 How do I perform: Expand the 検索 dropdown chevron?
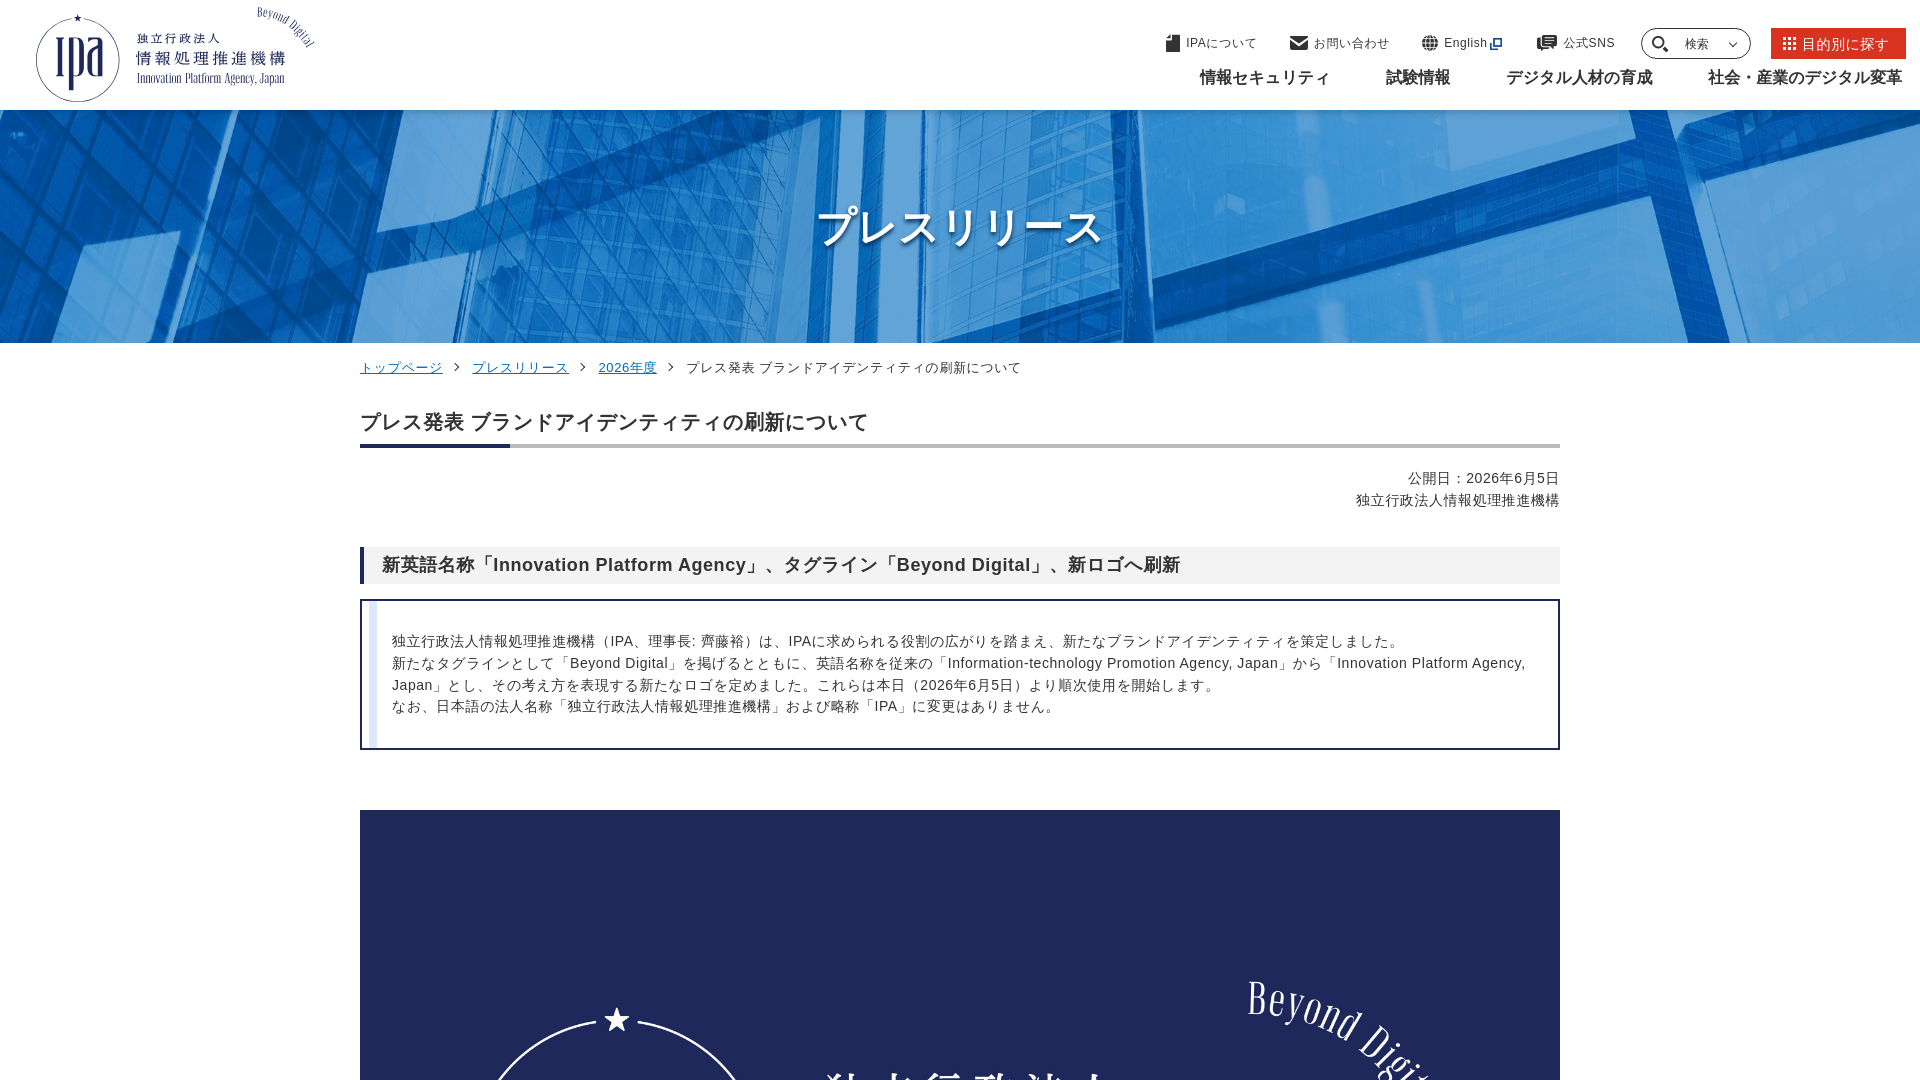coord(1733,44)
